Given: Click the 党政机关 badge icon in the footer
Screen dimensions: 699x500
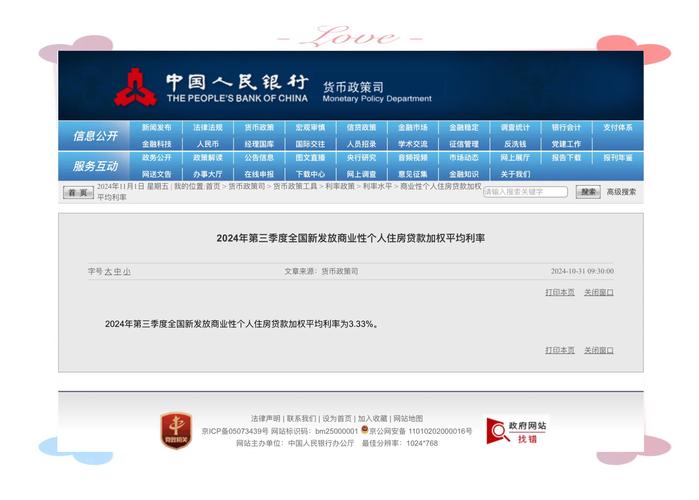Looking at the screenshot, I should tap(176, 430).
